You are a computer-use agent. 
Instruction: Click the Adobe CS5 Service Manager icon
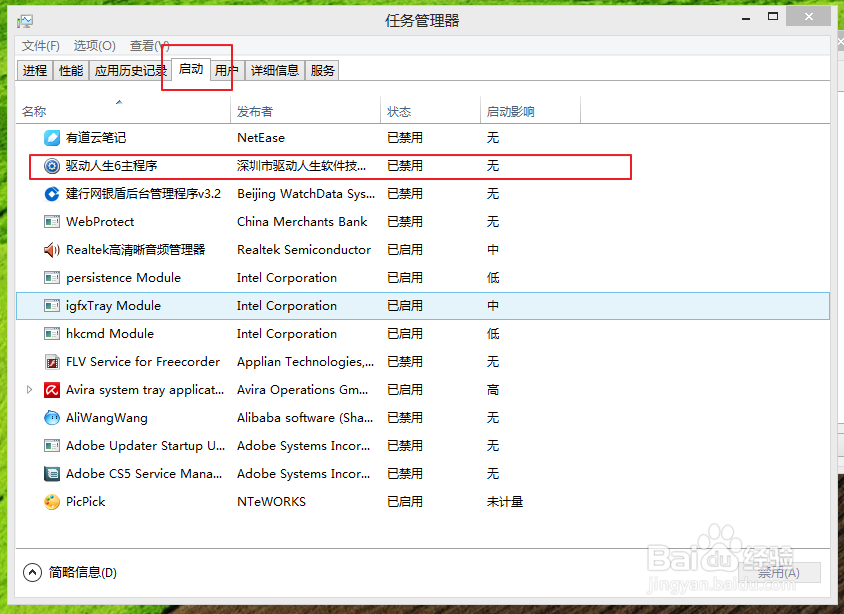click(52, 474)
